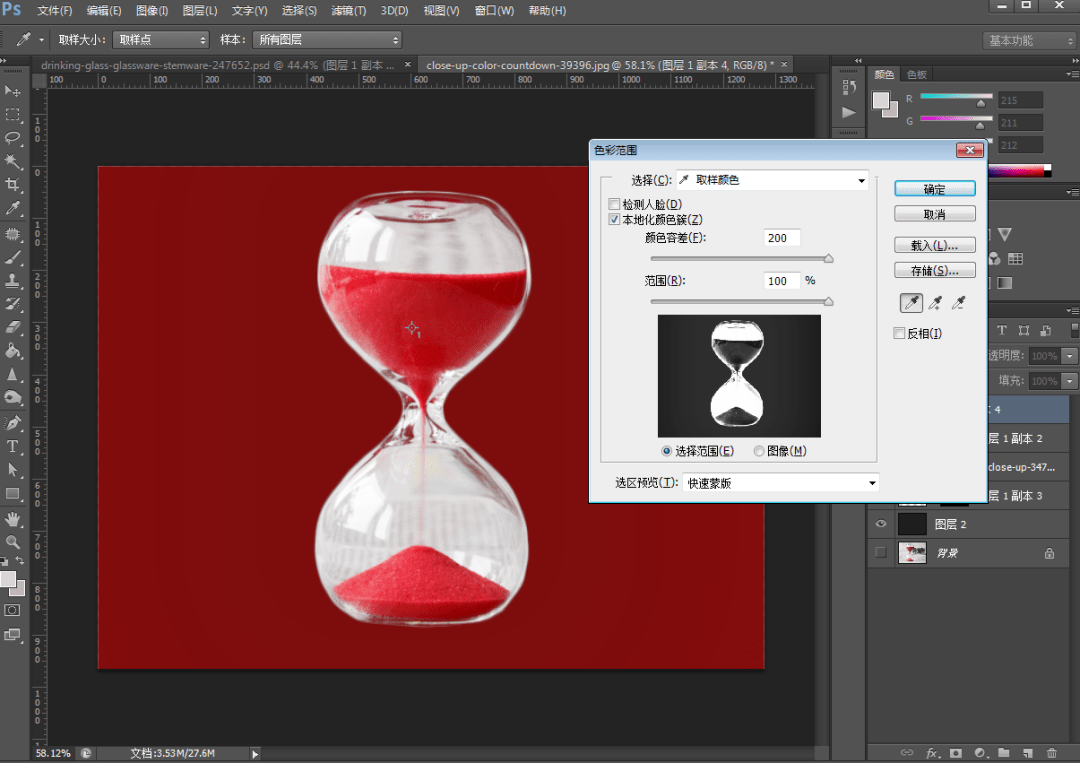1080x763 pixels.
Task: Uncheck 本地化颜色簇 checkbox
Action: [614, 220]
